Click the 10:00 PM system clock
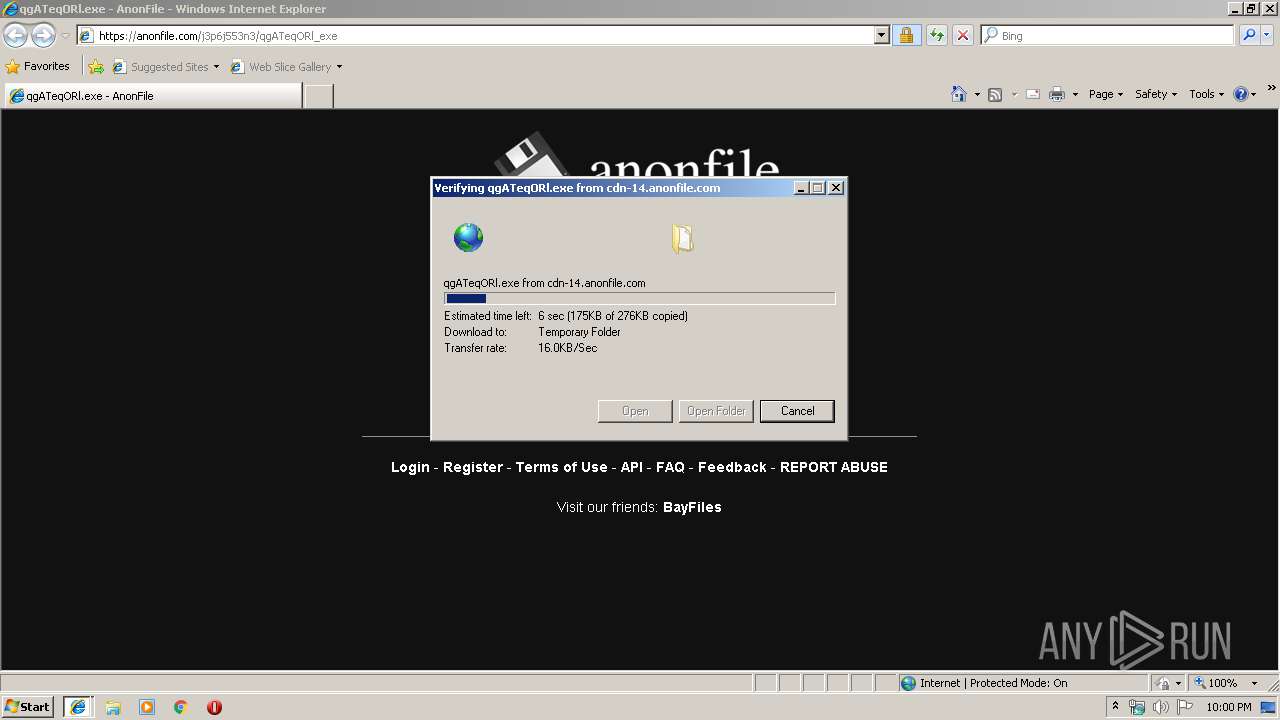This screenshot has height=720, width=1280. point(1229,707)
